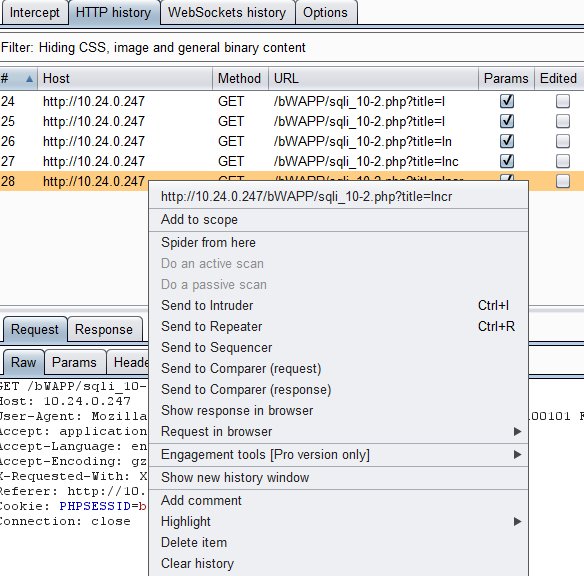Choose Spider from here
This screenshot has height=576, width=584.
339,242
